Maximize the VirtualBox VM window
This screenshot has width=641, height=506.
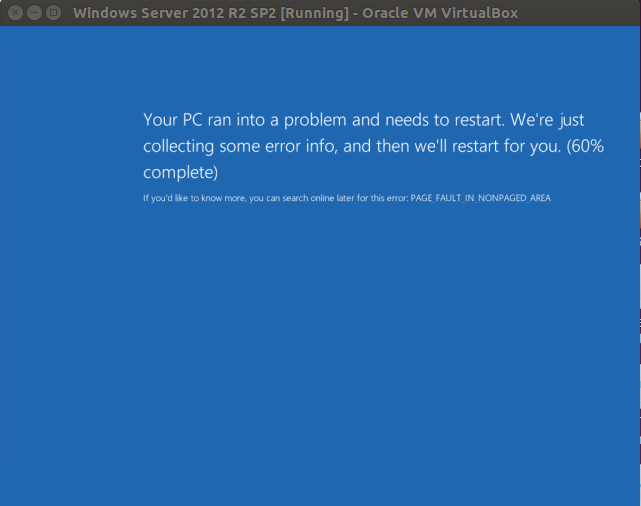tap(54, 13)
